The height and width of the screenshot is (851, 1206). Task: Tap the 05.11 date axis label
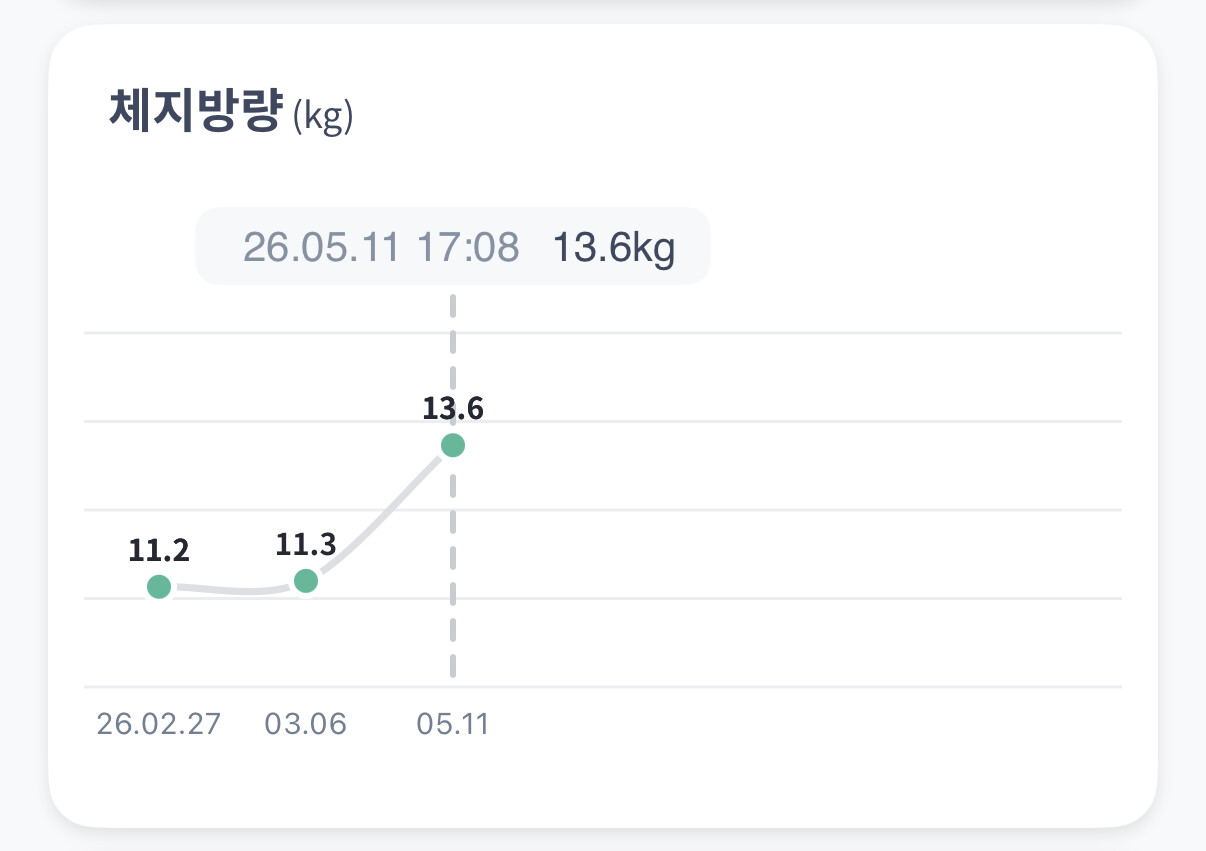pyautogui.click(x=453, y=724)
